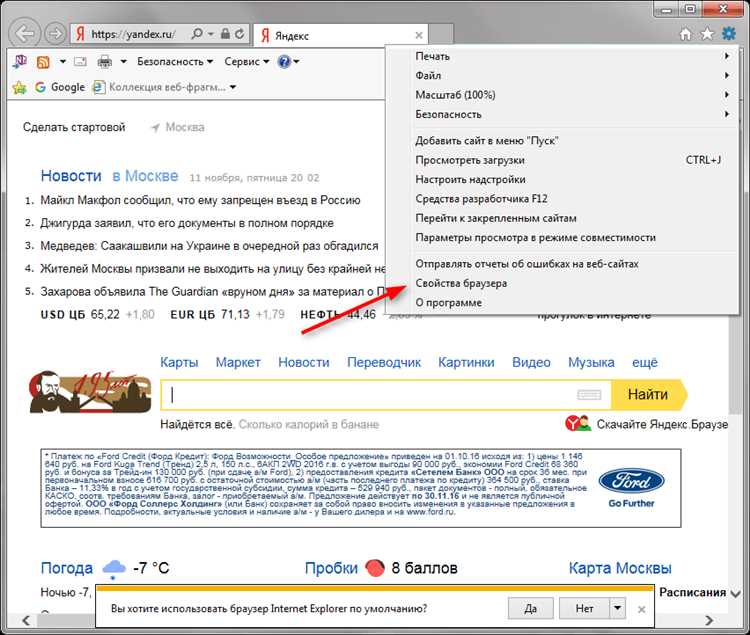Click the search magnifier in address bar
This screenshot has height=635, width=750.
197,33
